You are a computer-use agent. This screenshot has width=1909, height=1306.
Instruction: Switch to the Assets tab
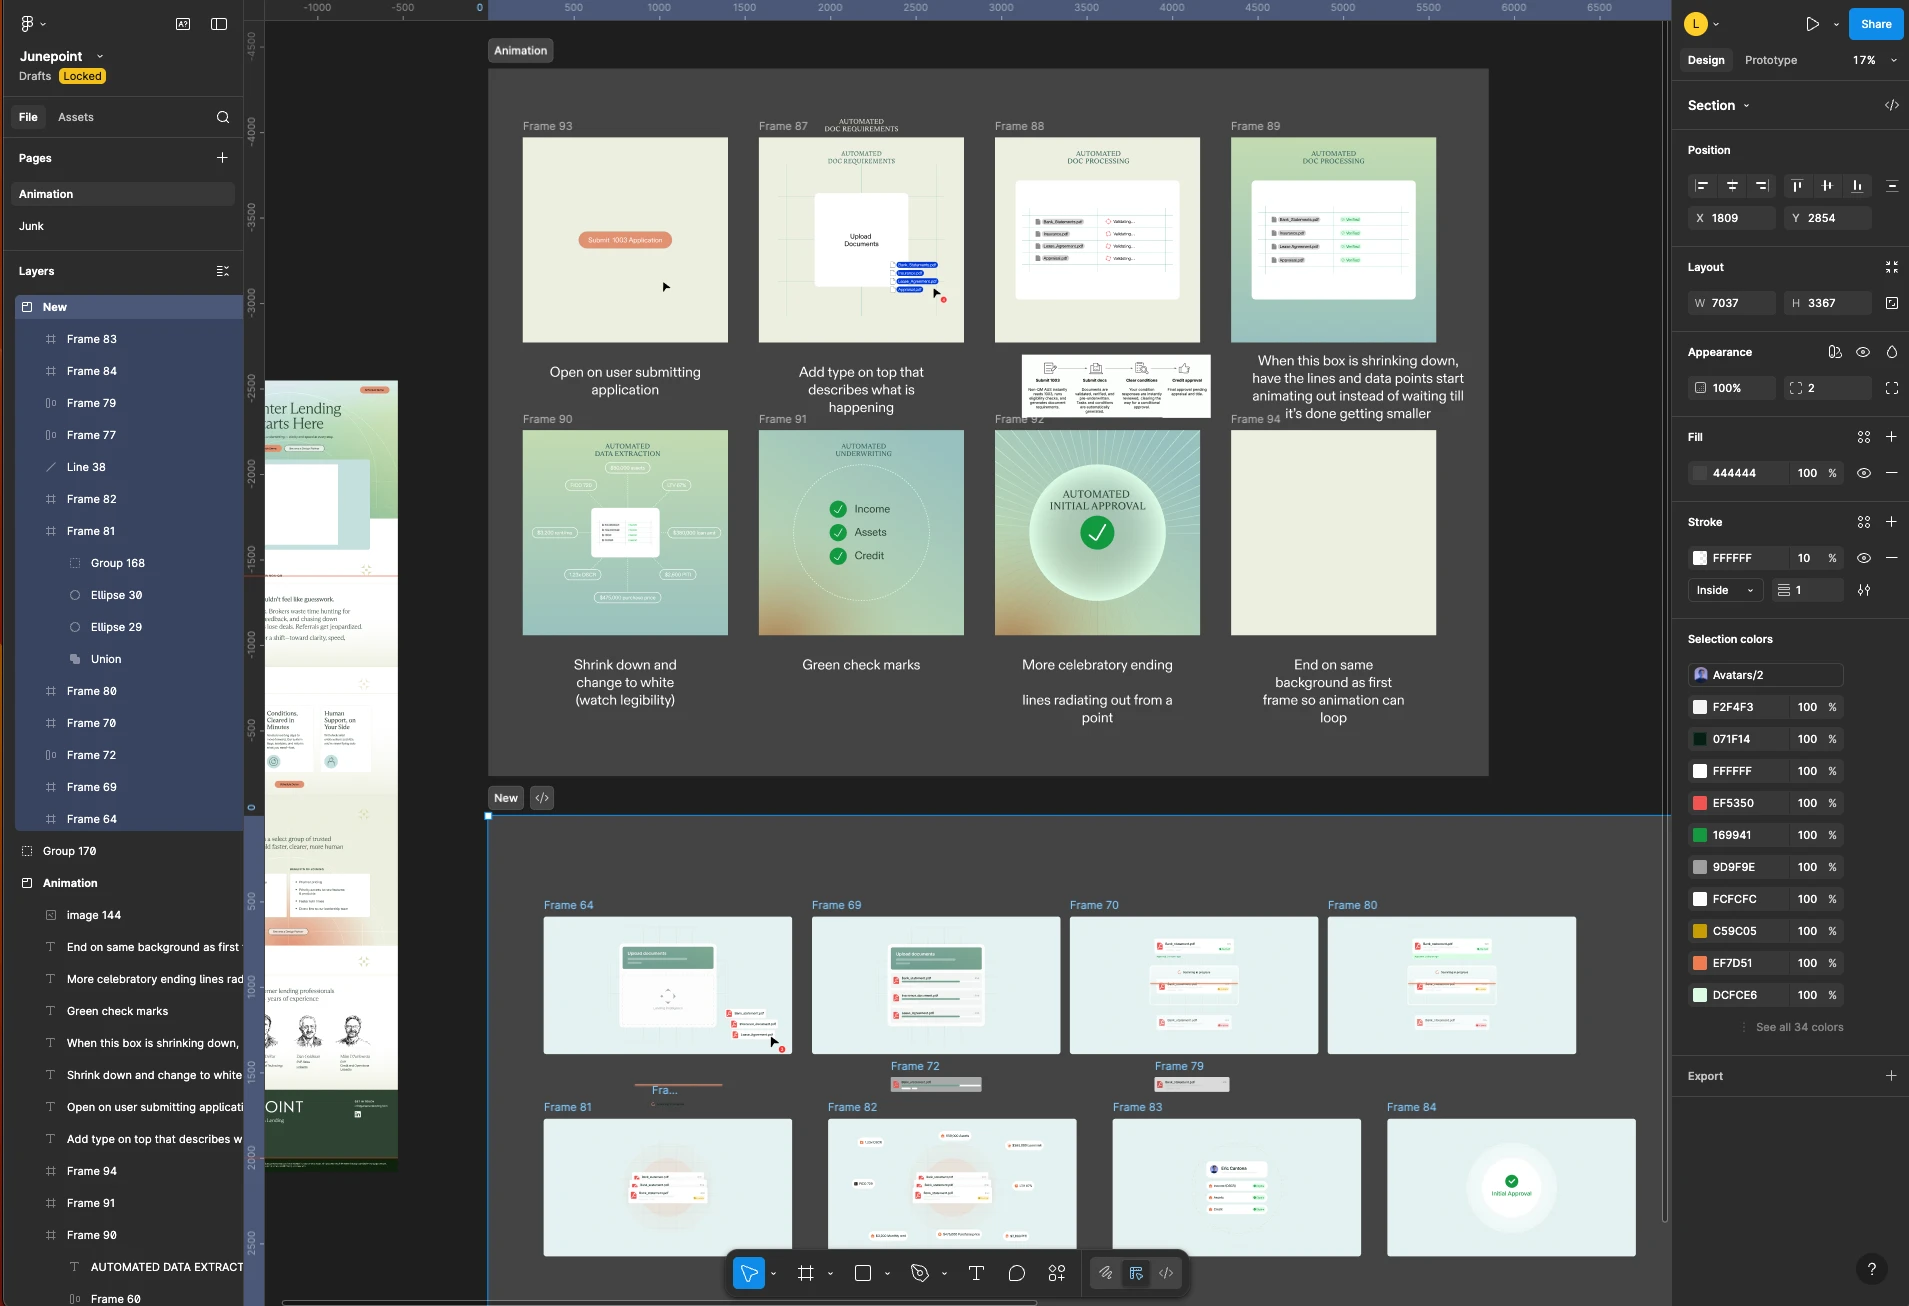(x=76, y=117)
